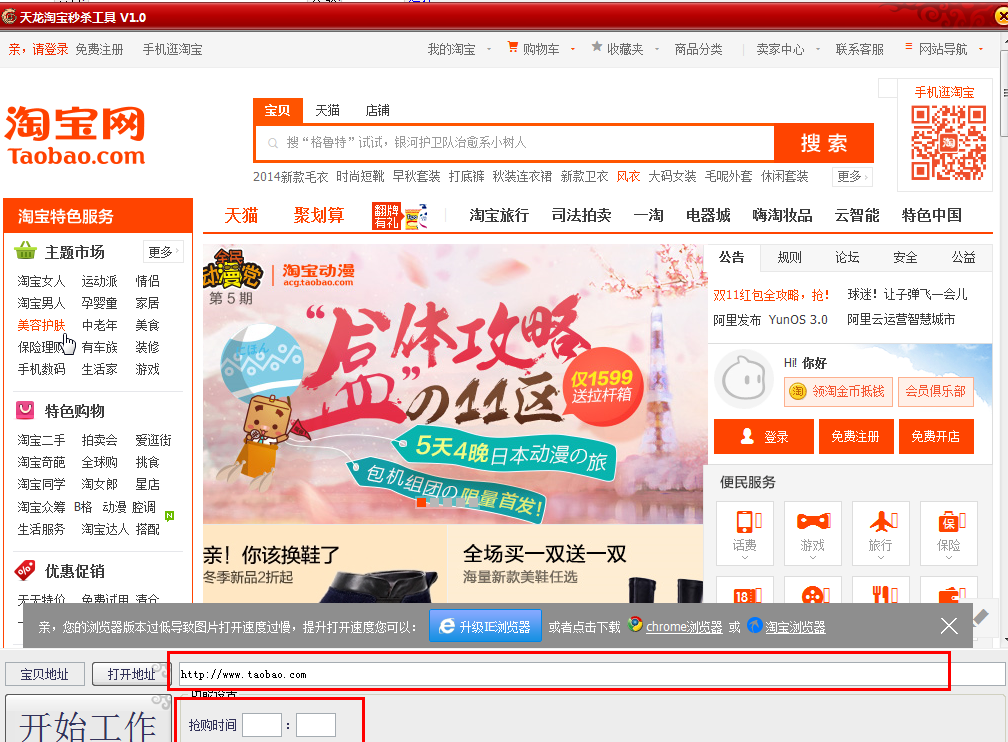The image size is (1008, 742).
Task: Click the green basket icon beside 主题市场
Action: coord(26,251)
